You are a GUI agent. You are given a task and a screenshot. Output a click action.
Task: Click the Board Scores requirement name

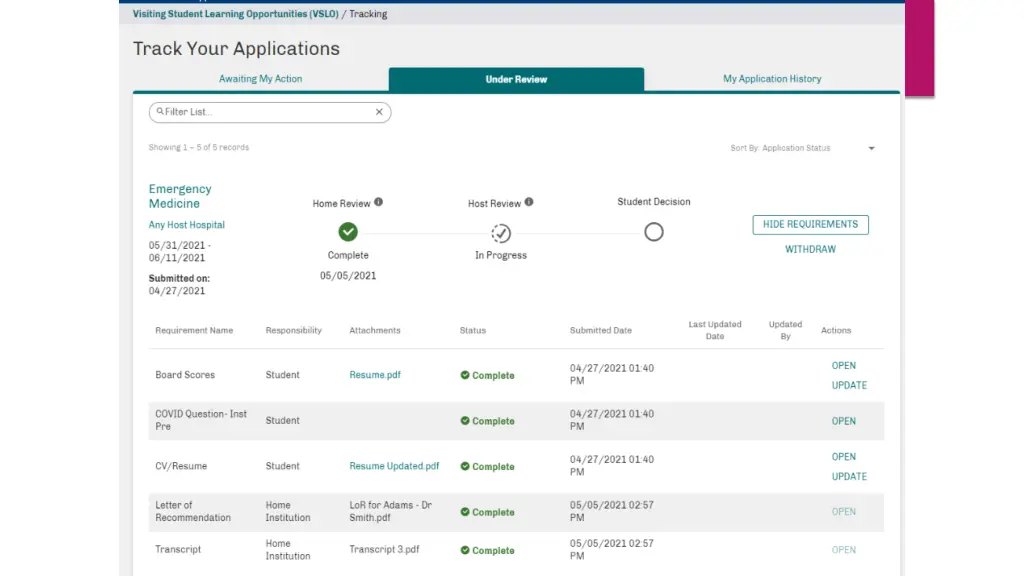tap(185, 375)
